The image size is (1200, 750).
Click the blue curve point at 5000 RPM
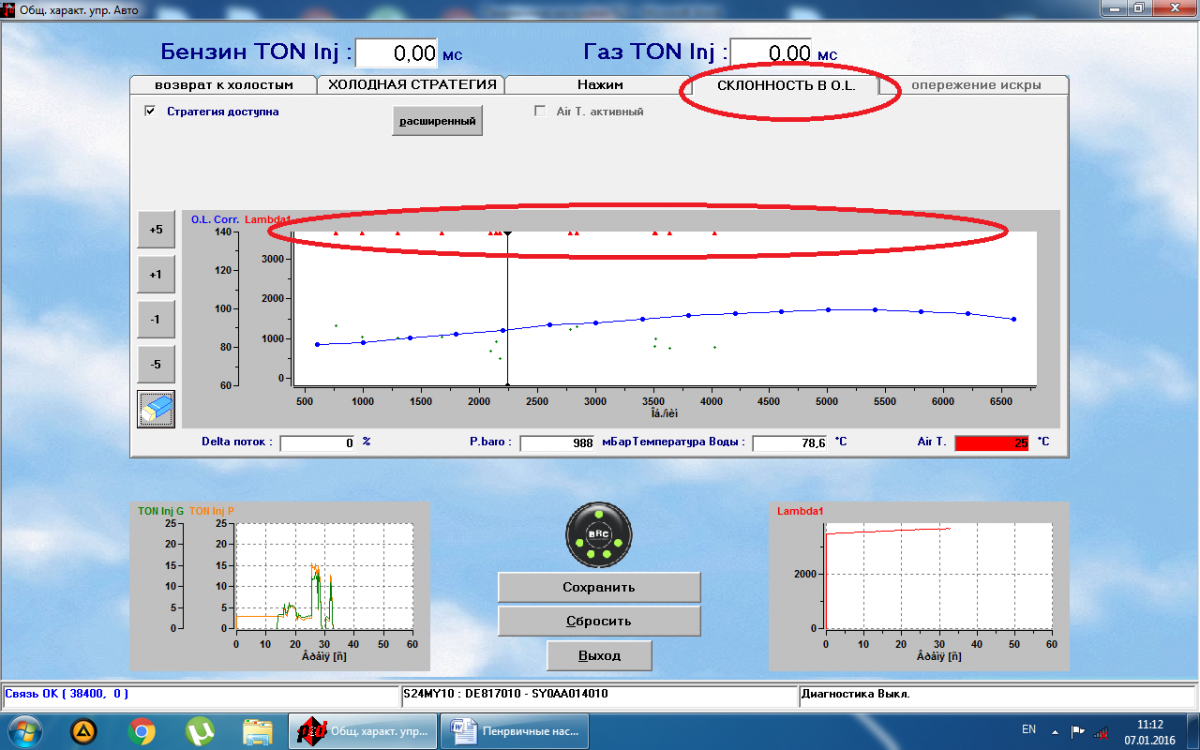pos(828,310)
